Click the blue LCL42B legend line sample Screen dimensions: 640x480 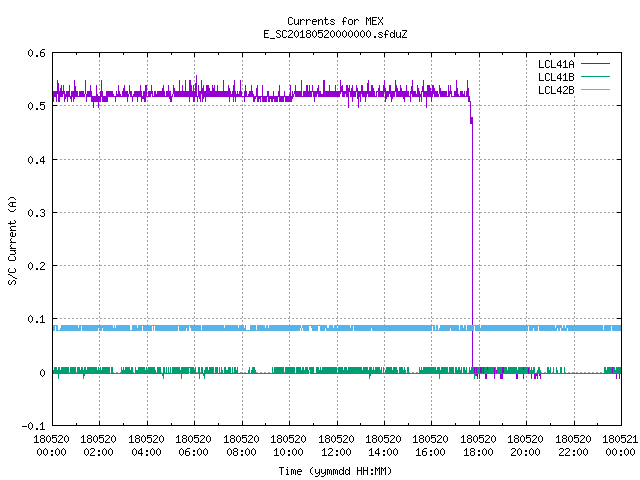595,90
